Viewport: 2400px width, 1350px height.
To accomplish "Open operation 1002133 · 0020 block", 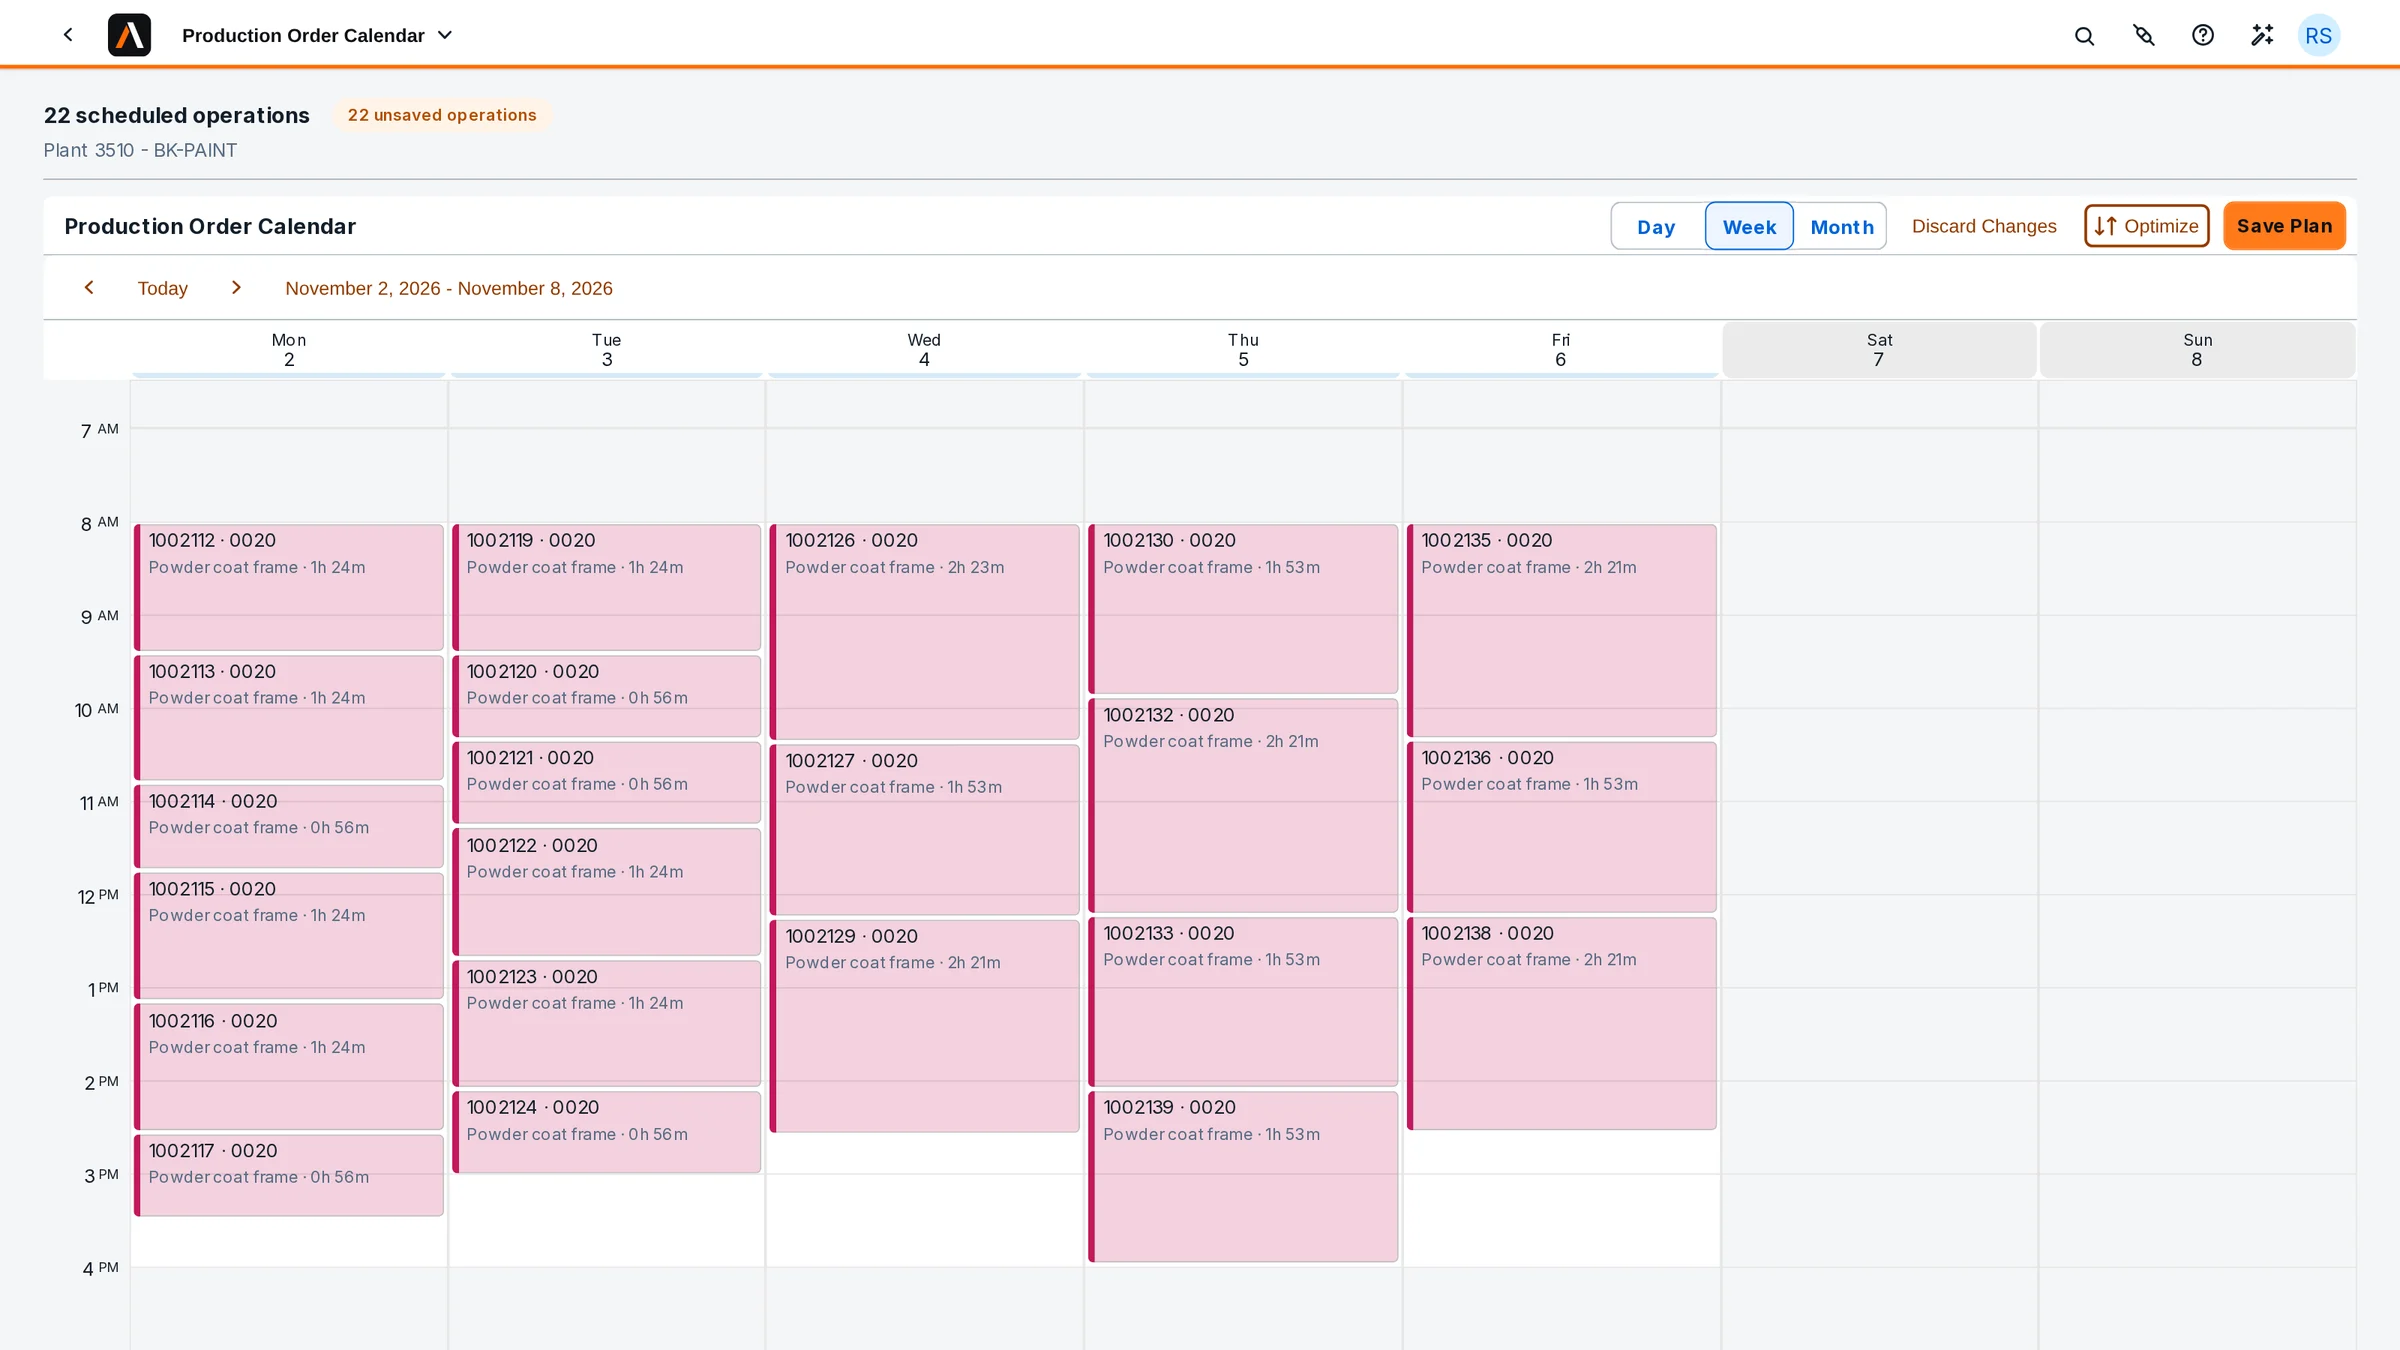I will [1243, 1002].
